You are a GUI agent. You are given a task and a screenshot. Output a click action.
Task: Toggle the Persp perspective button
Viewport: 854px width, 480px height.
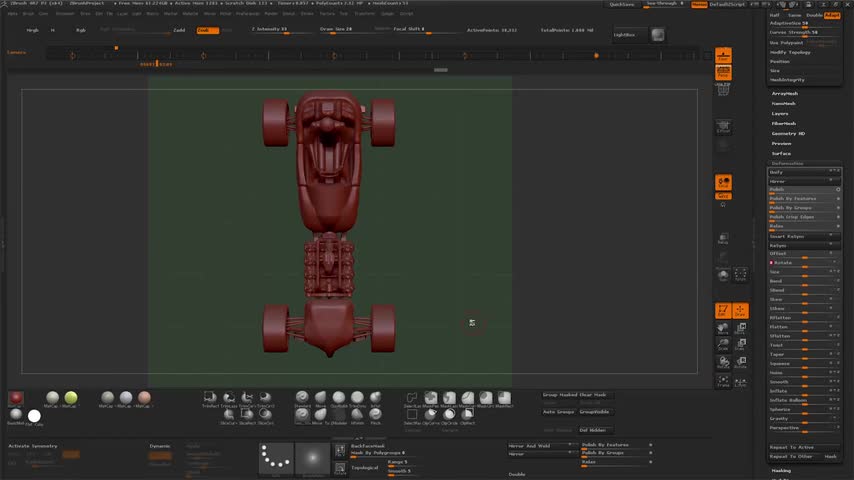pos(723,57)
